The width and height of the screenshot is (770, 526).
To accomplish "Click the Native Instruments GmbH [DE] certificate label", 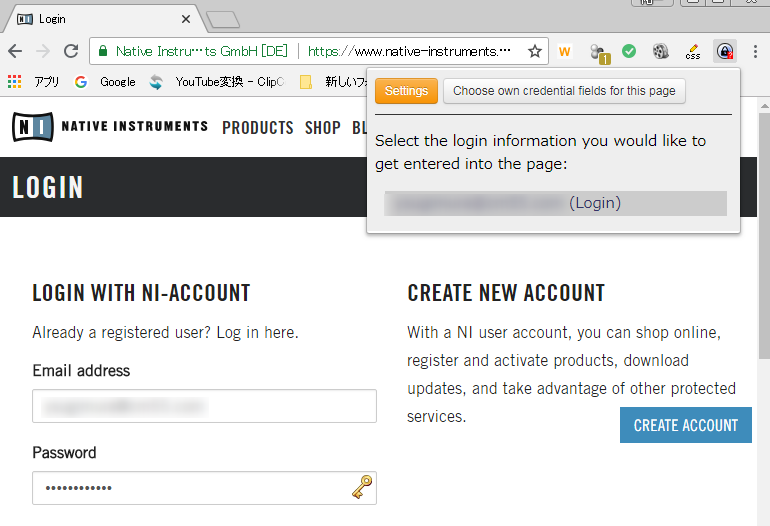I will (202, 51).
